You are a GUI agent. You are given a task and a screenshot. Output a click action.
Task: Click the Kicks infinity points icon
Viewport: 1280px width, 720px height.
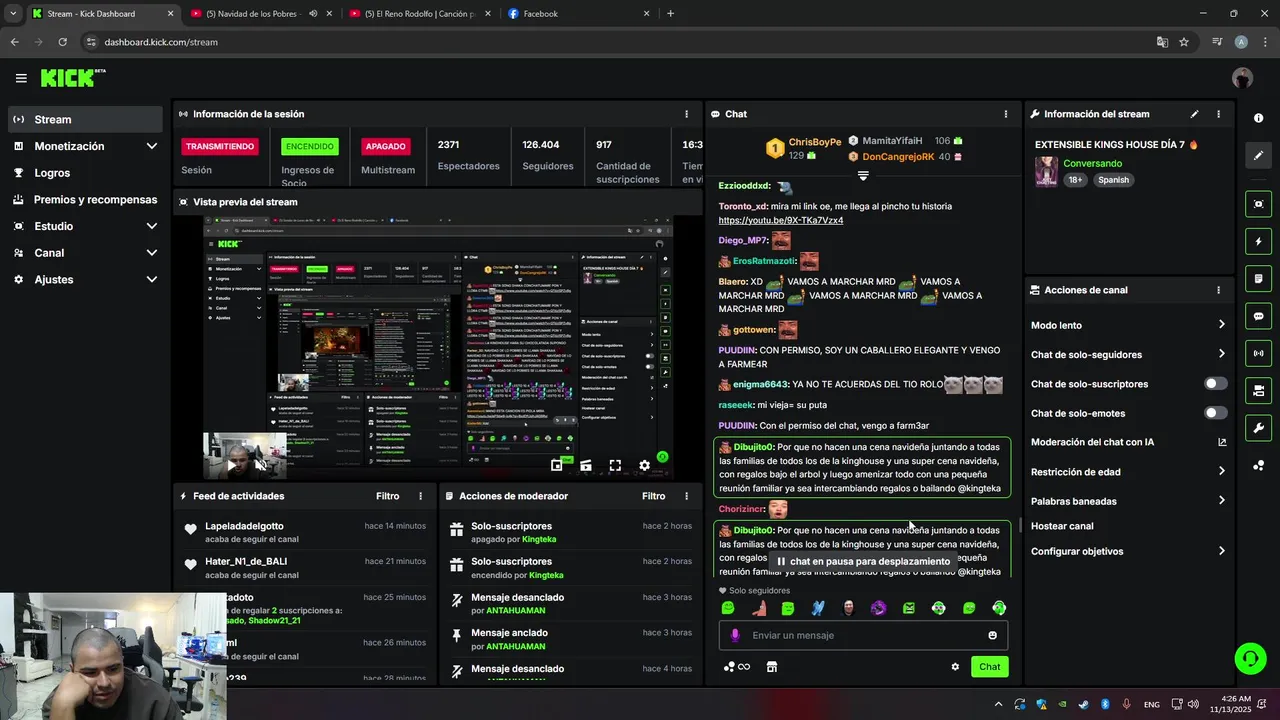[x=737, y=667]
